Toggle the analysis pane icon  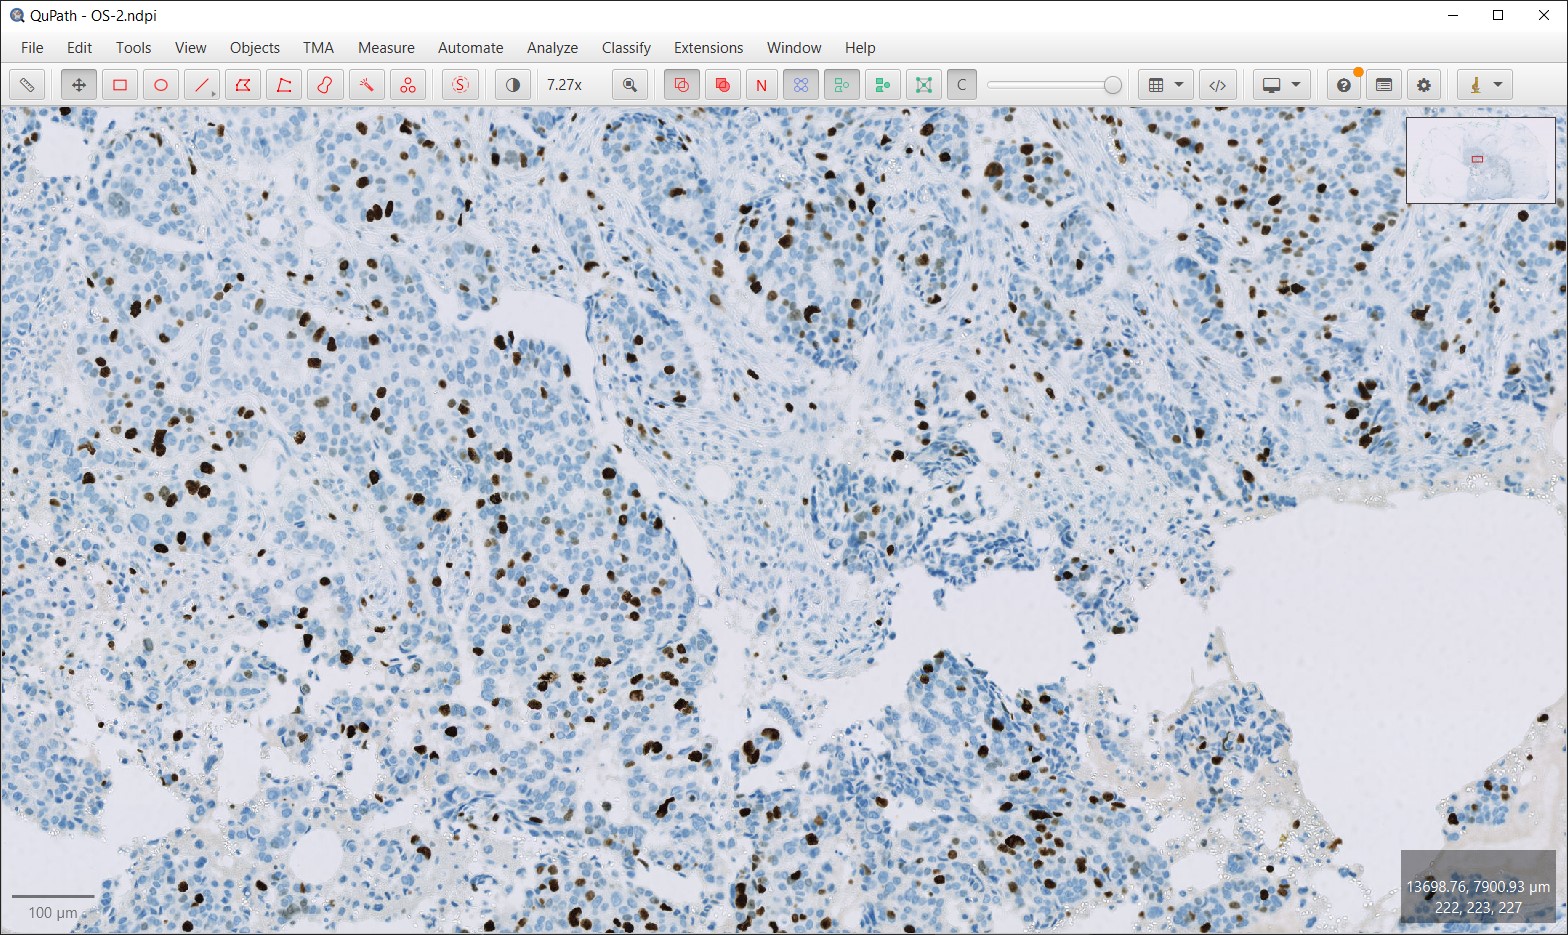pyautogui.click(x=27, y=85)
